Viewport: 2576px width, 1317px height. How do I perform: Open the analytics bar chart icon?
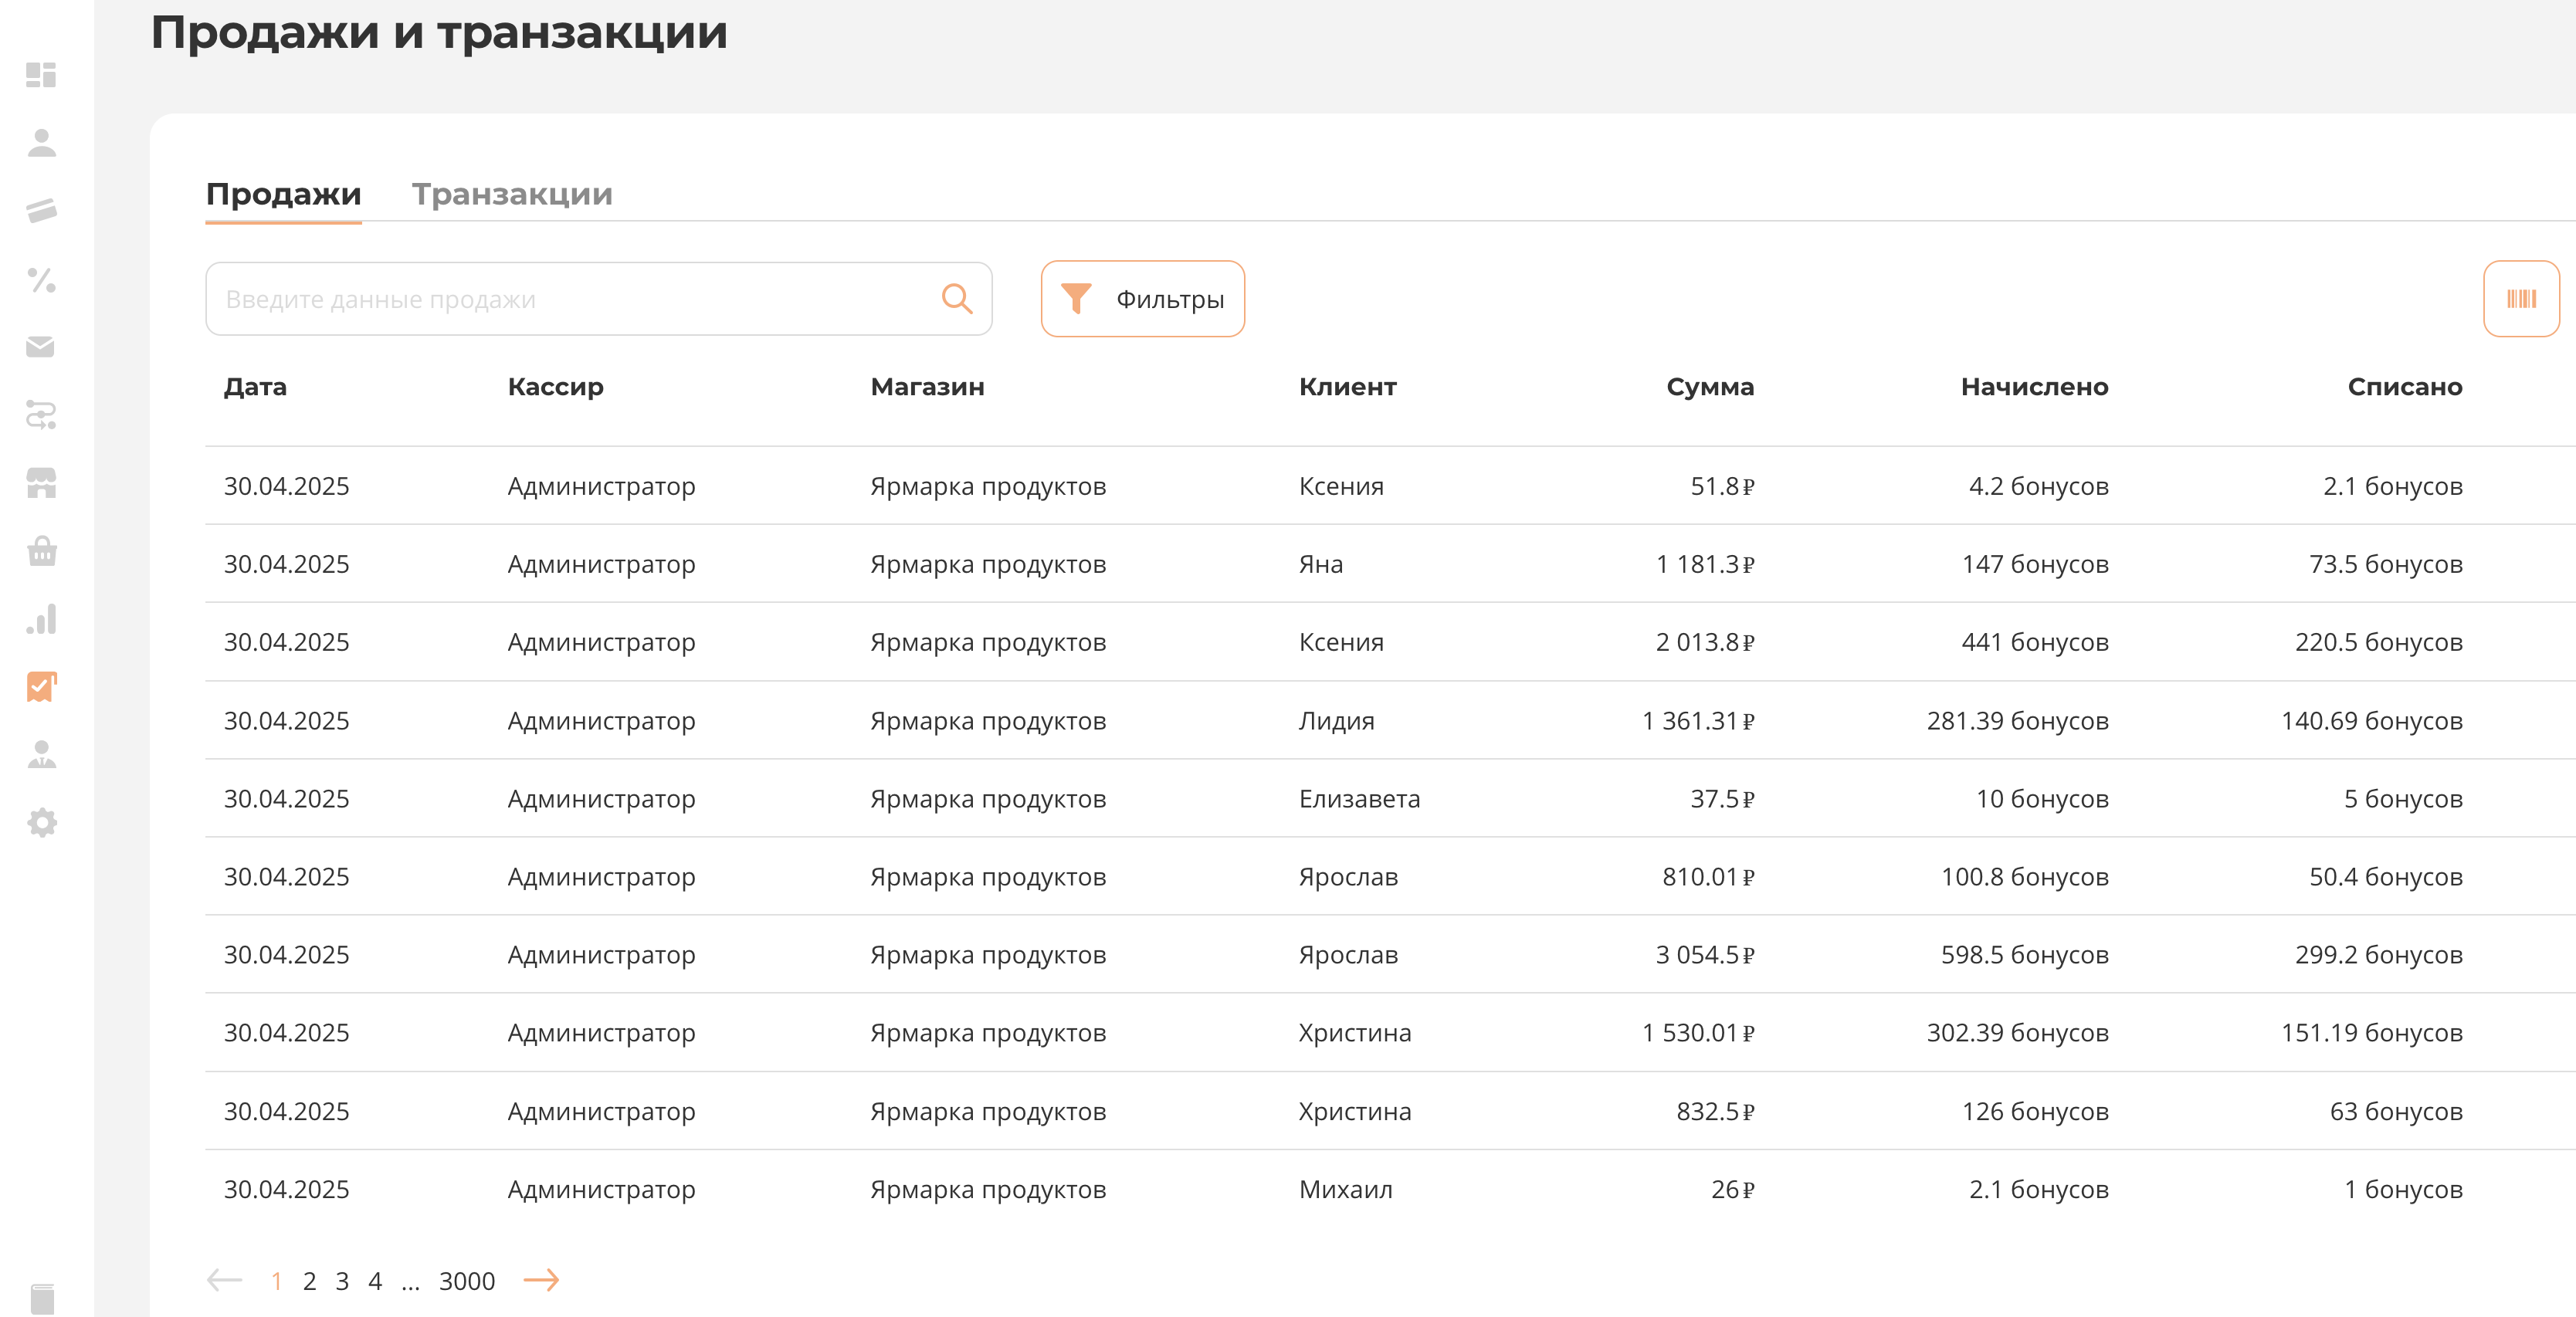(x=41, y=619)
